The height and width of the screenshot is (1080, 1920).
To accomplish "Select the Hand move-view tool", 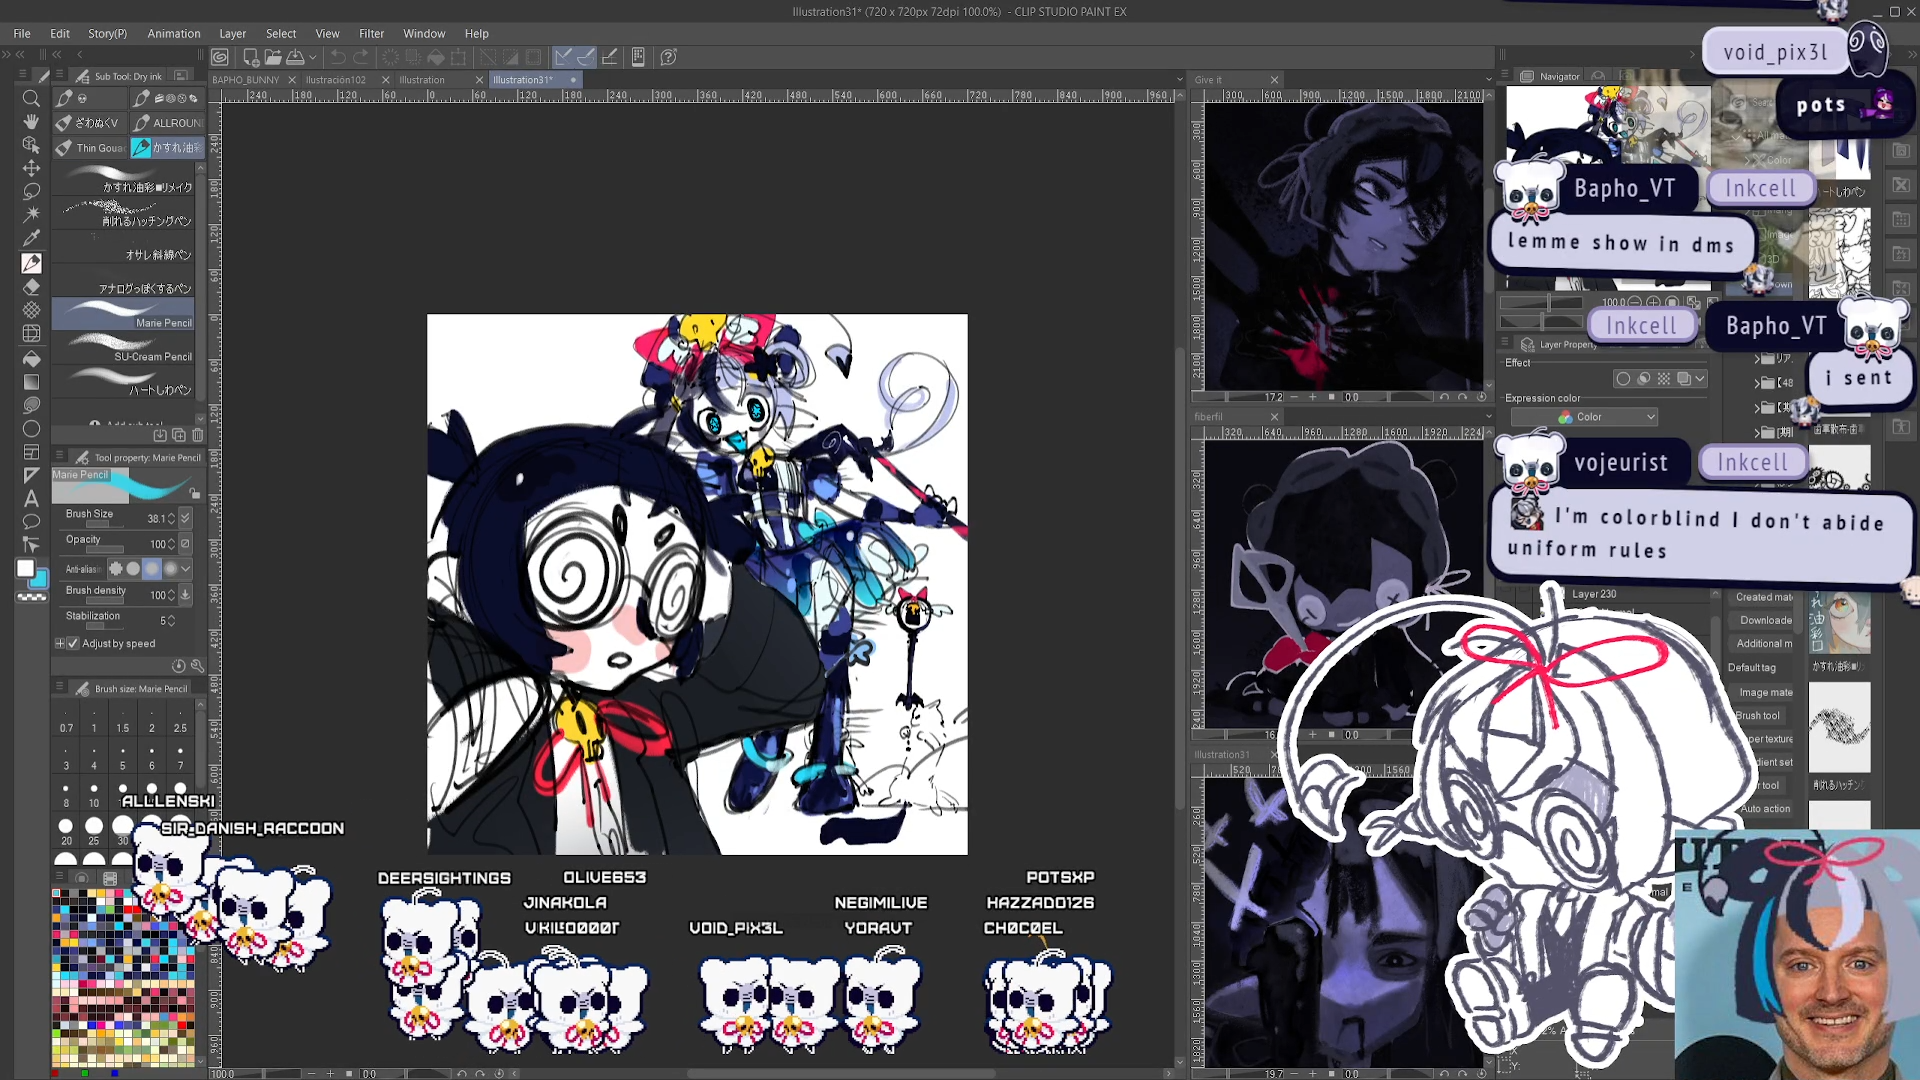I will (31, 122).
